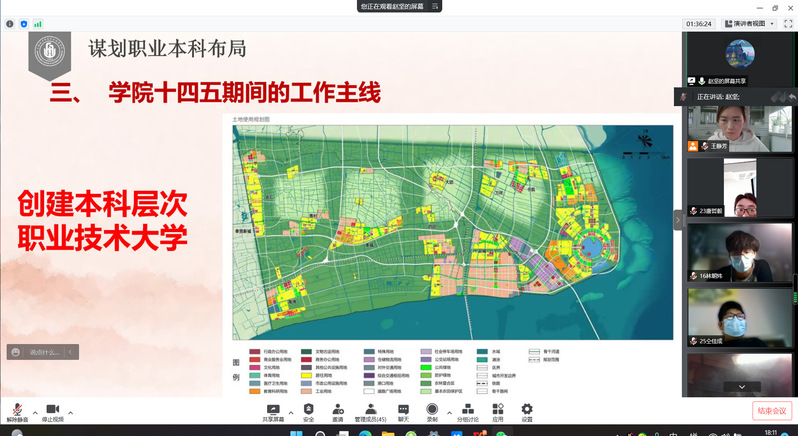Open the 设置 settings gear
Viewport: 798px width, 436px height.
click(526, 409)
